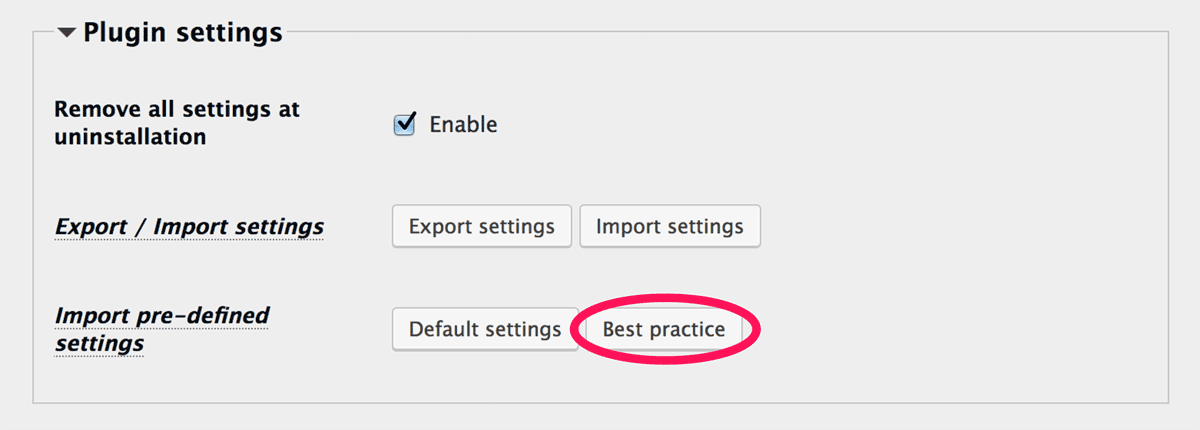Apply the Best practice preset
Screen dimensions: 1200x430
(x=664, y=329)
